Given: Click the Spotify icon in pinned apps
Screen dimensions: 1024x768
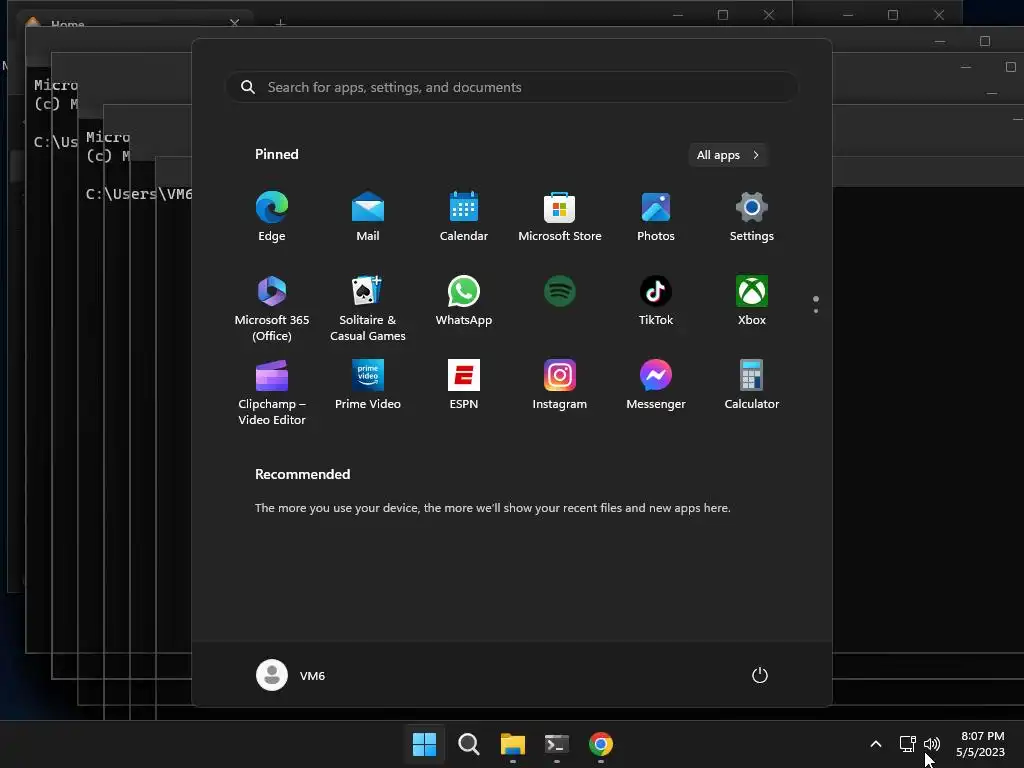Looking at the screenshot, I should (x=560, y=291).
